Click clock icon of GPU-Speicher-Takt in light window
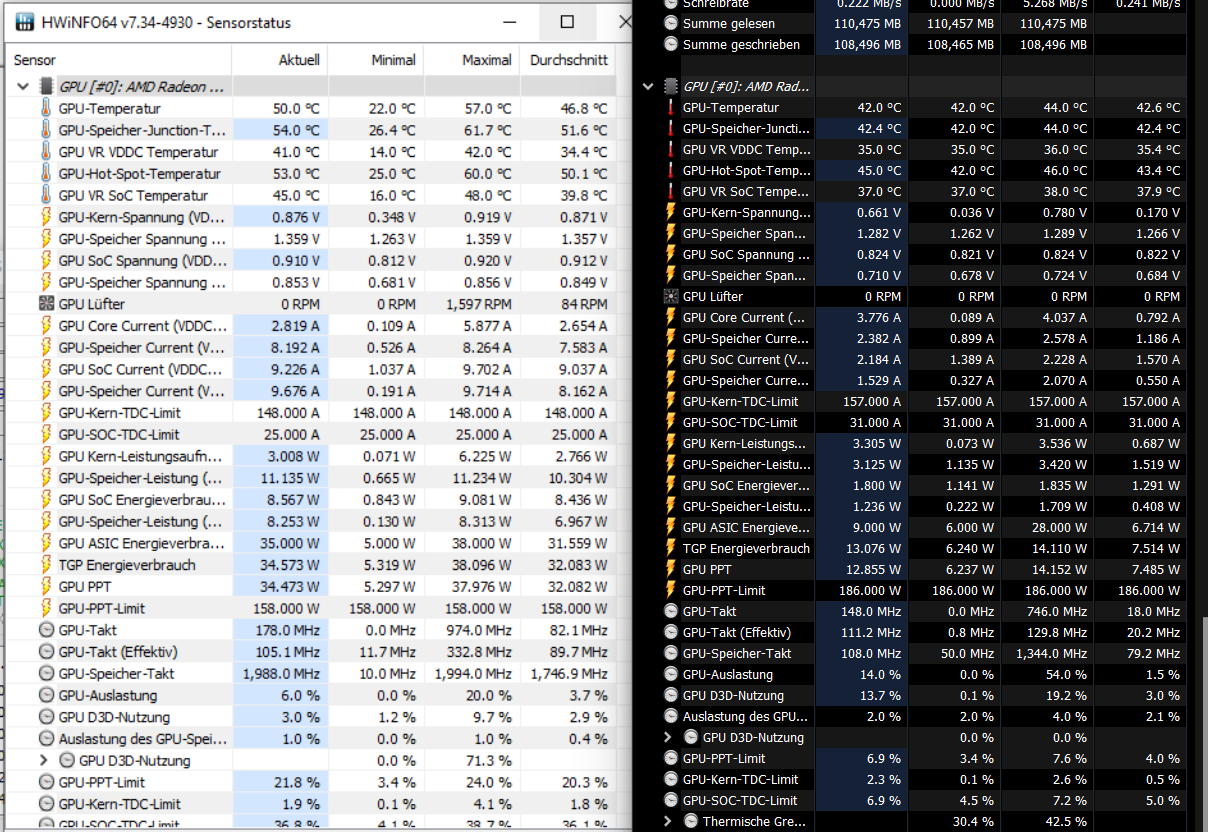Screen dimensions: 1208x832 45,674
